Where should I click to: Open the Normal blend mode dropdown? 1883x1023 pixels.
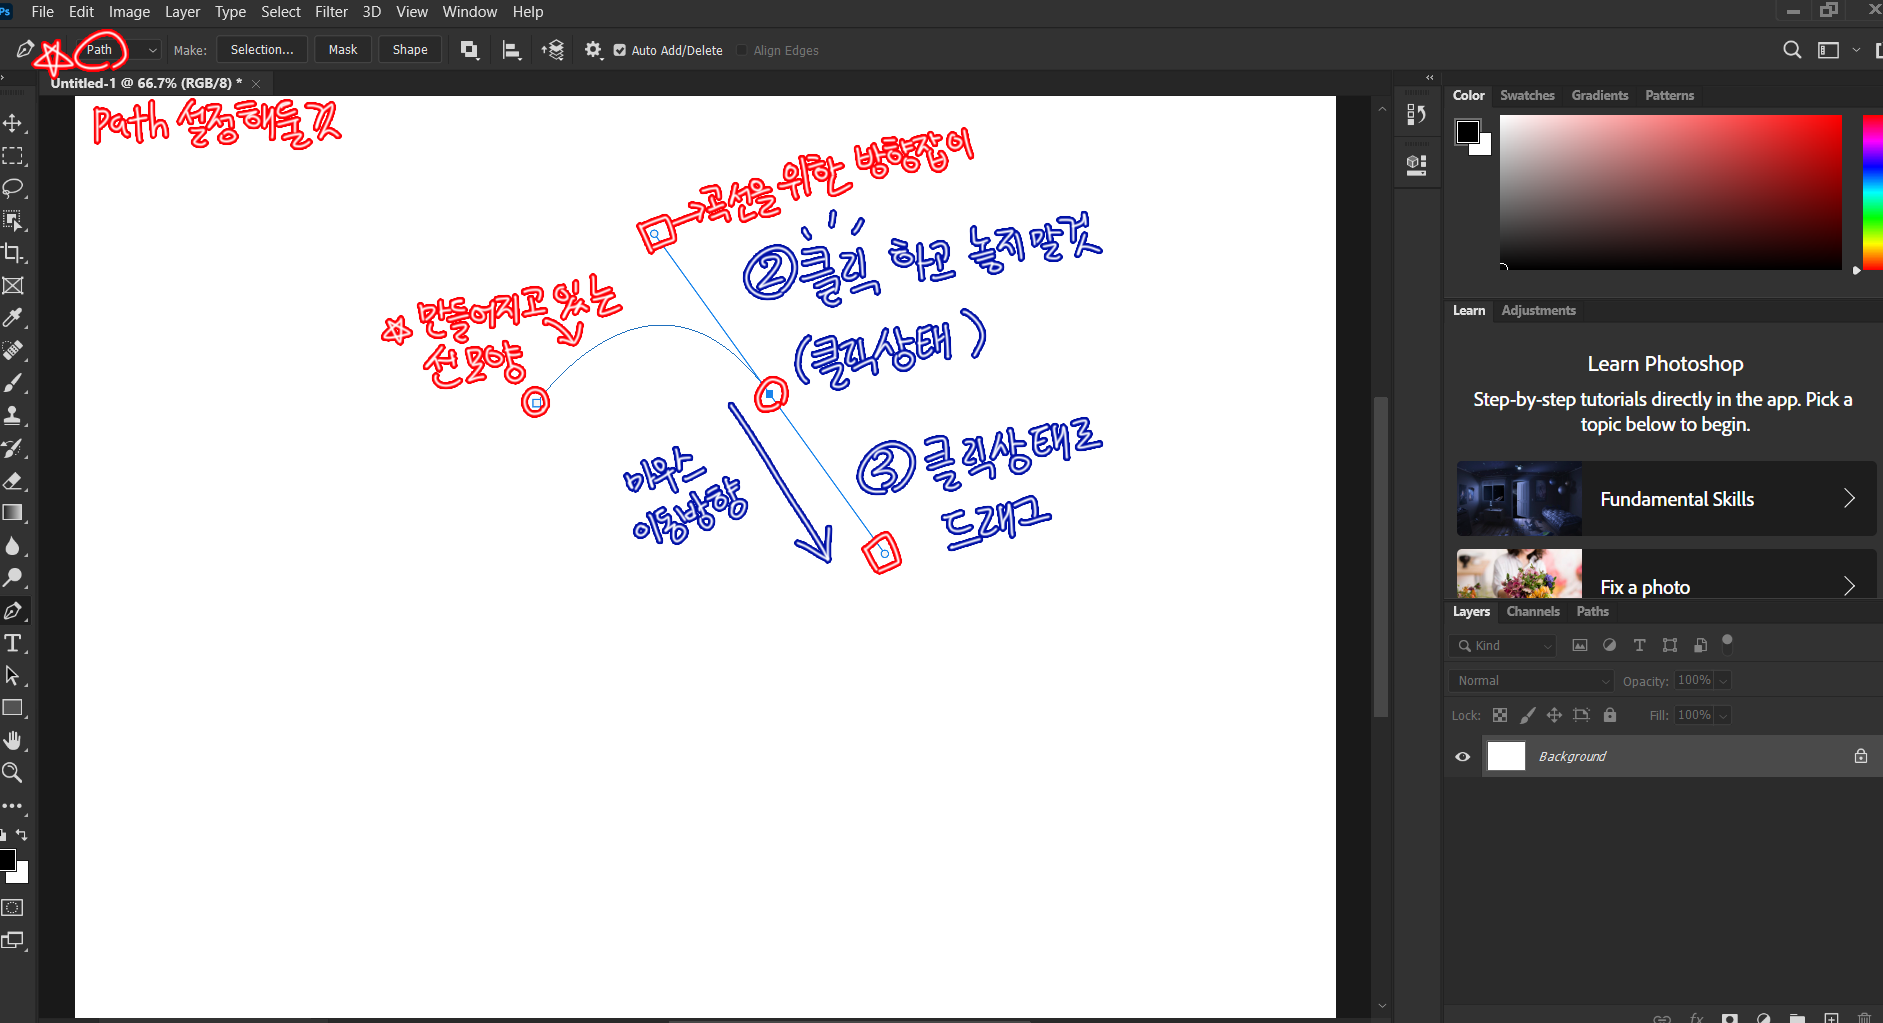1531,681
